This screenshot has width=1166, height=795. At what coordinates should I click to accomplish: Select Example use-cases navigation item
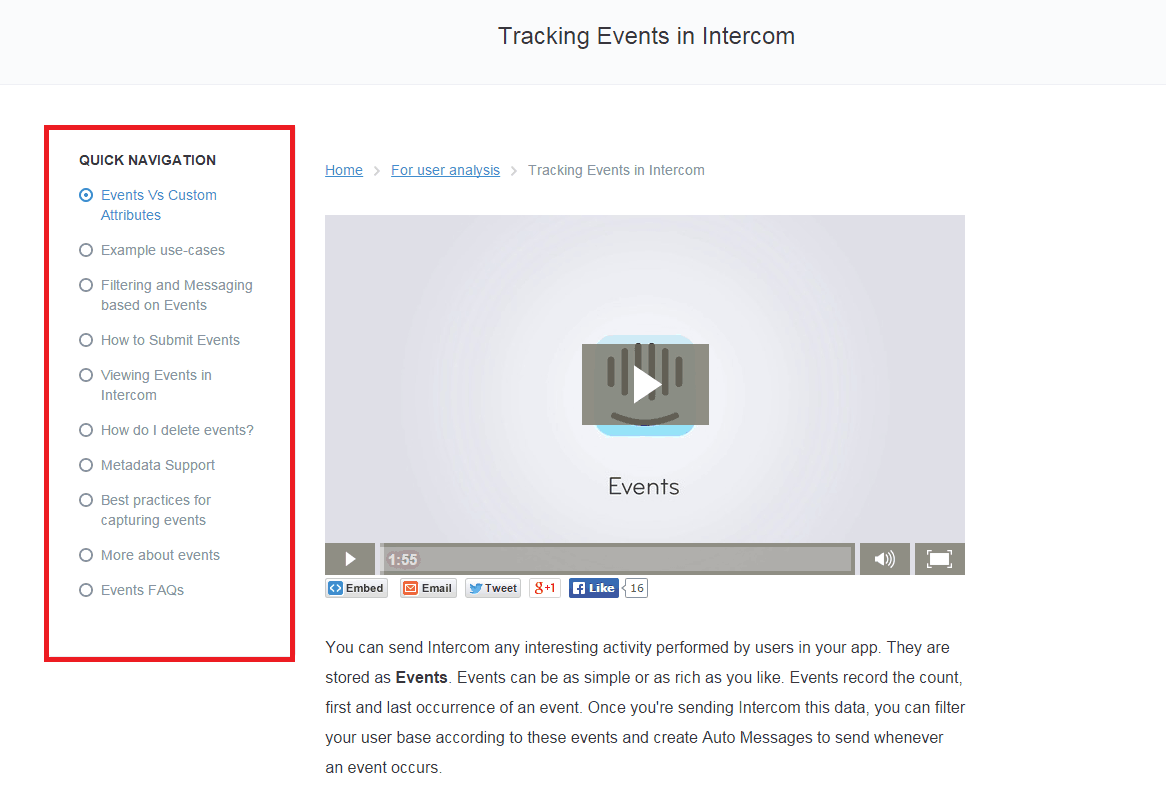click(152, 250)
